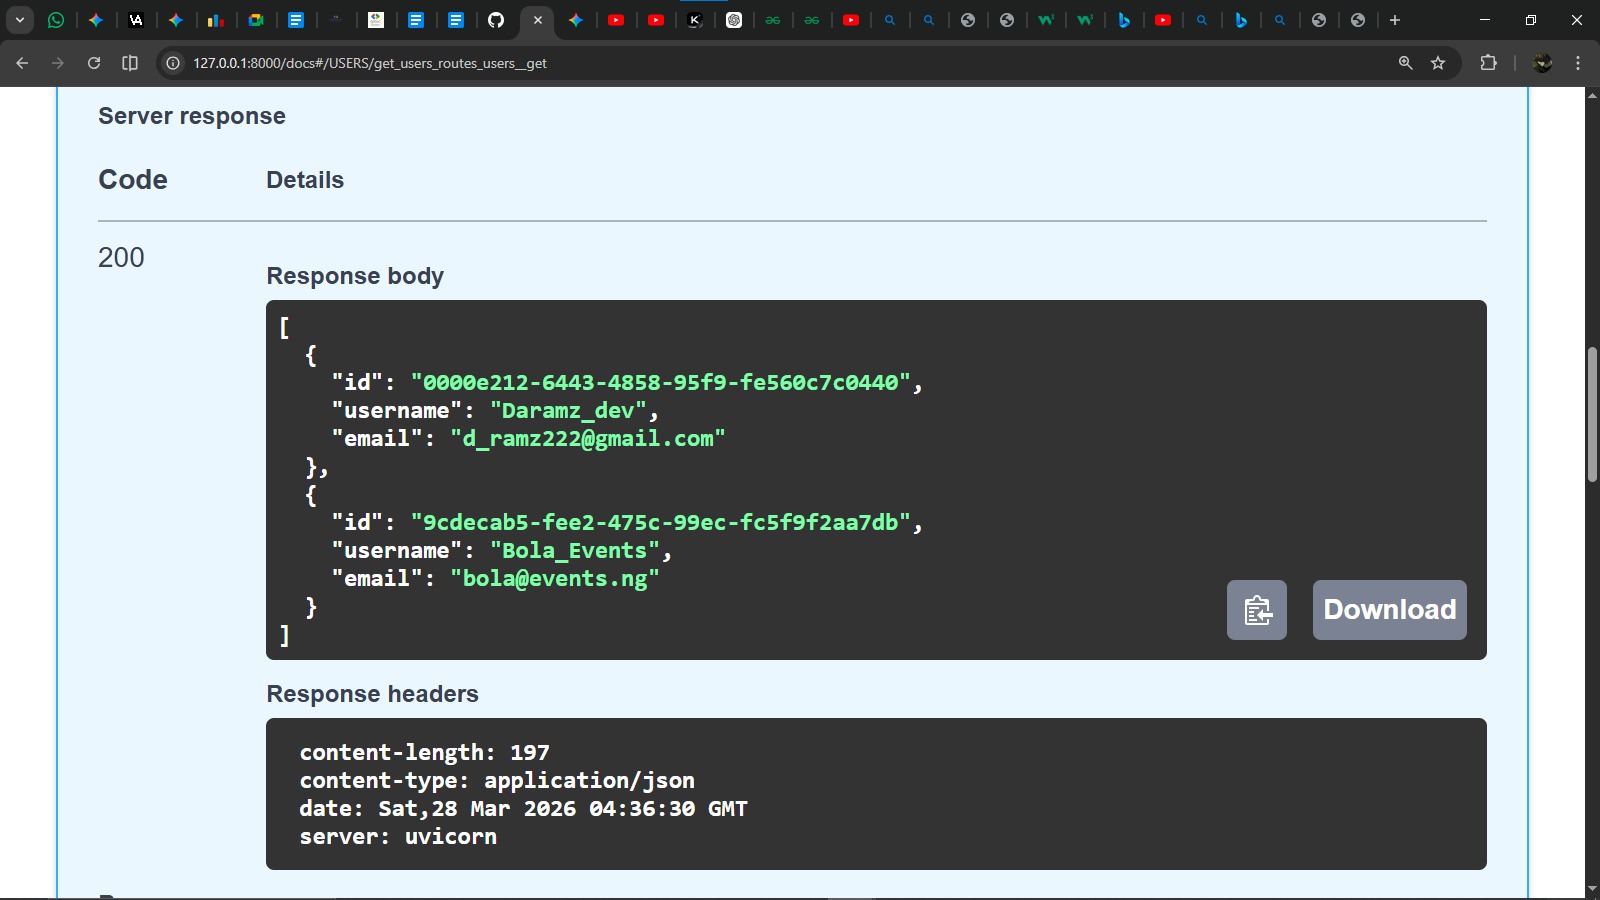Open the zoom level indicator
The width and height of the screenshot is (1600, 900).
[1405, 63]
